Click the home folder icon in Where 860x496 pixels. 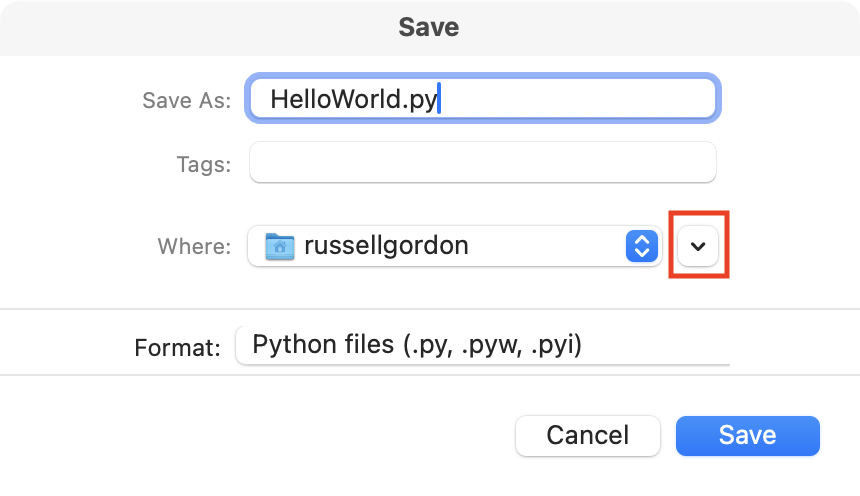tap(280, 246)
